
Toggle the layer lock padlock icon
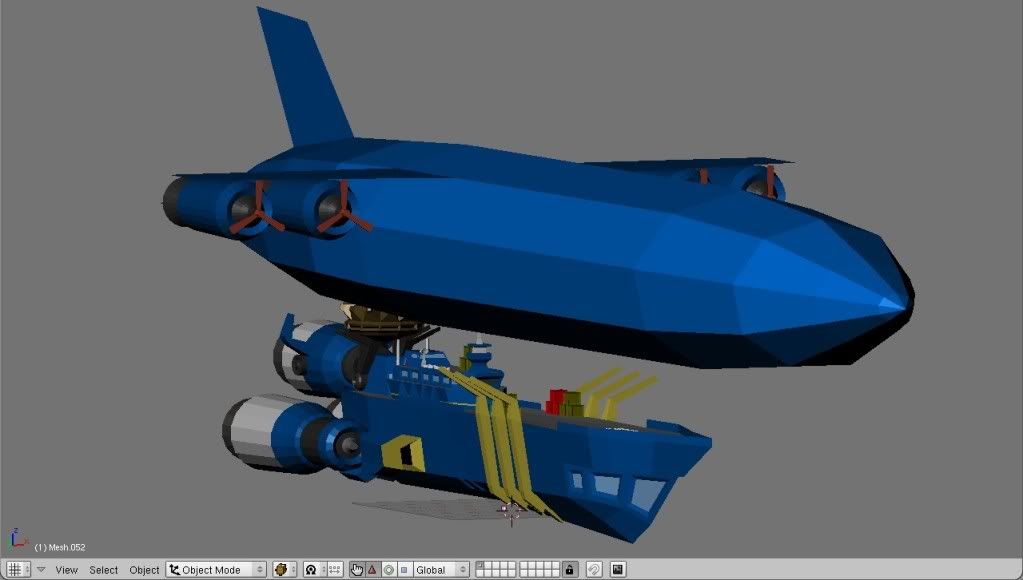[x=570, y=570]
